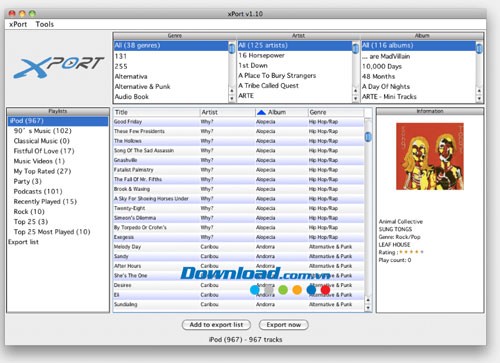Click Artist list scroll down arrow
500x363 pixels.
click(x=355, y=98)
